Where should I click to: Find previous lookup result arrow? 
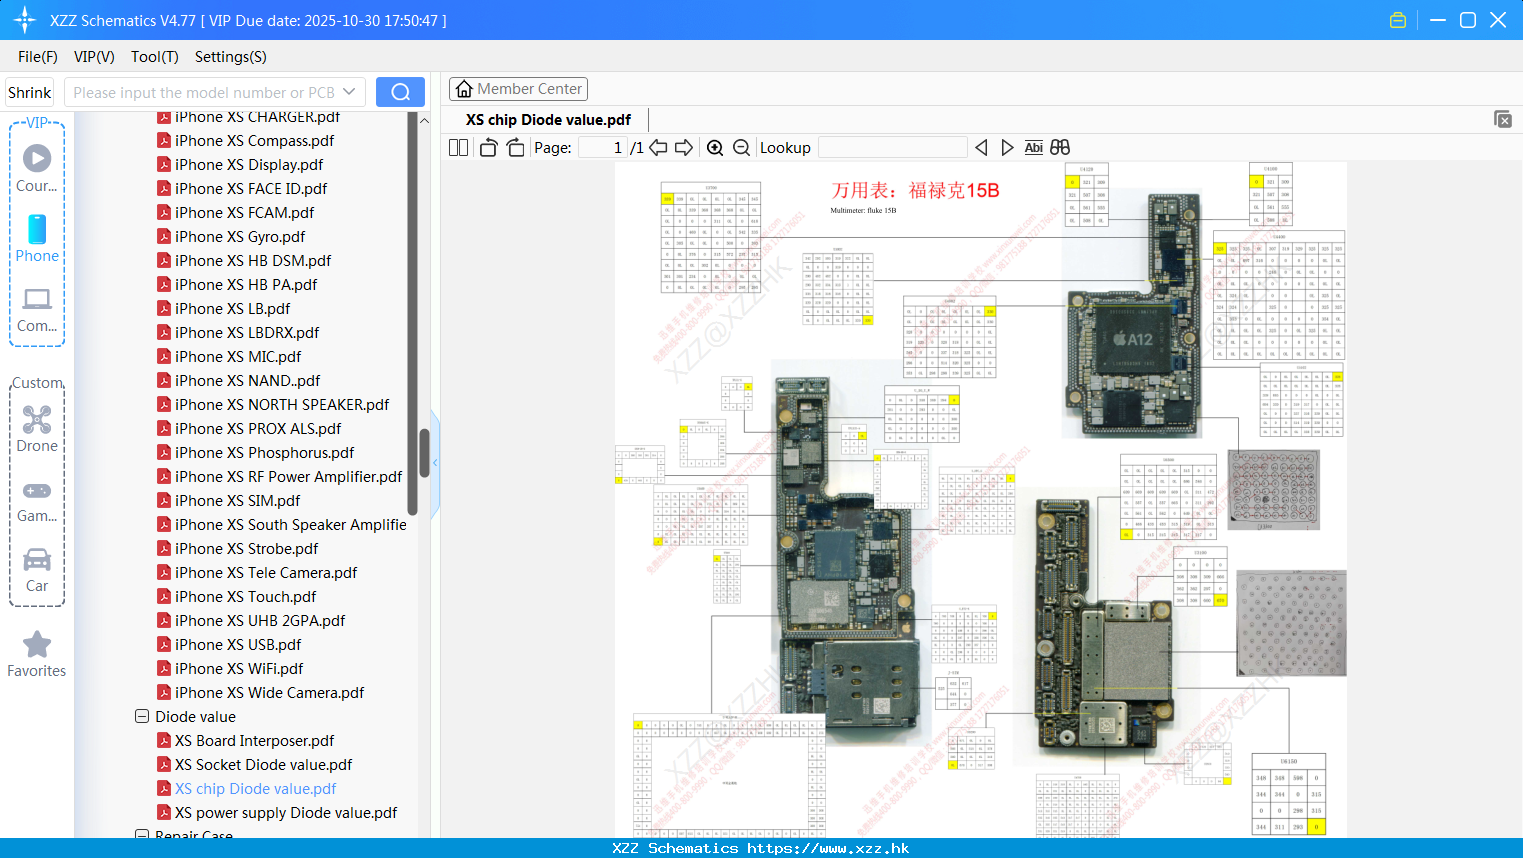[981, 148]
